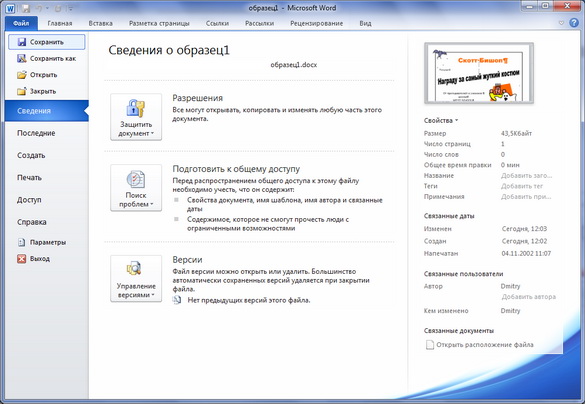
Task: Click the Word application icon in title bar
Action: click(10, 8)
